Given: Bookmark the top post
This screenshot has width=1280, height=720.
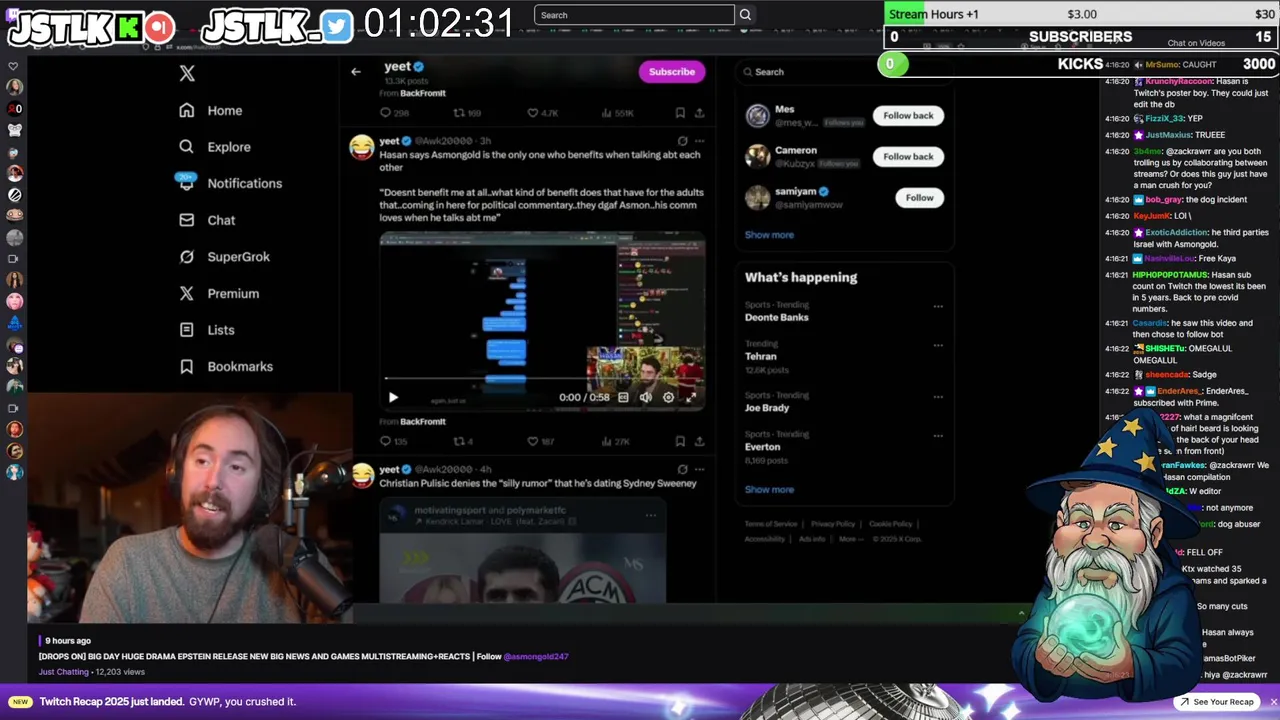Looking at the screenshot, I should 680,114.
